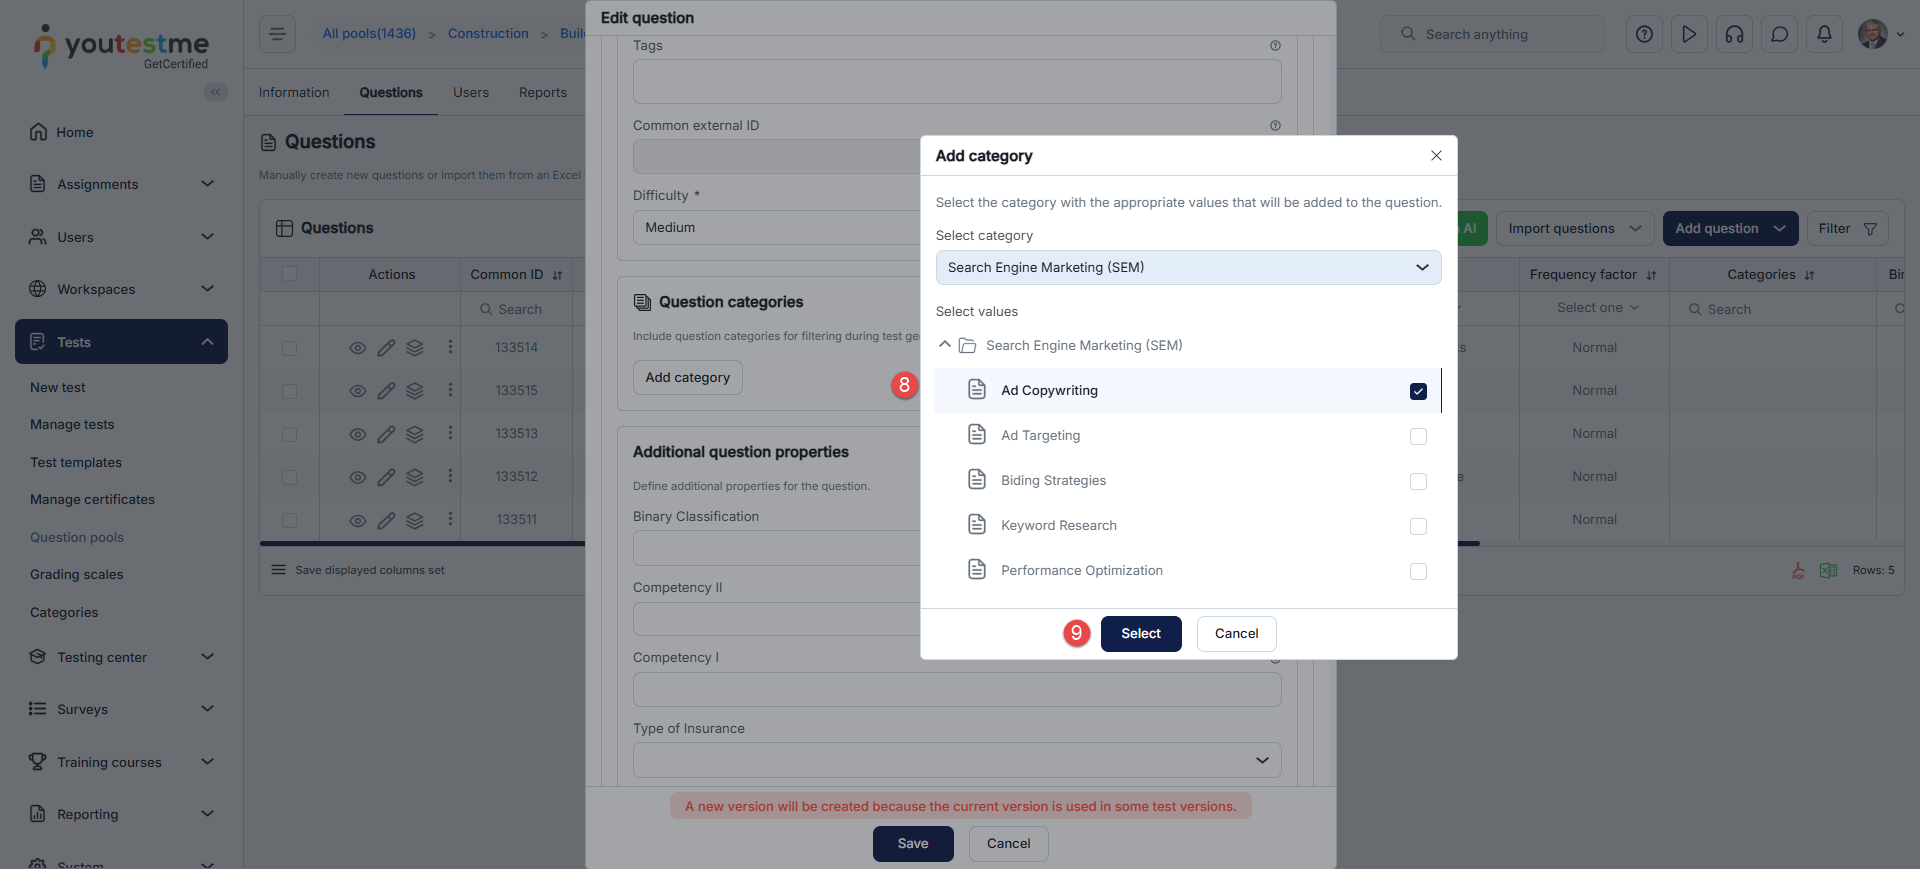Click the headphones support icon
1920x869 pixels.
coord(1734,34)
